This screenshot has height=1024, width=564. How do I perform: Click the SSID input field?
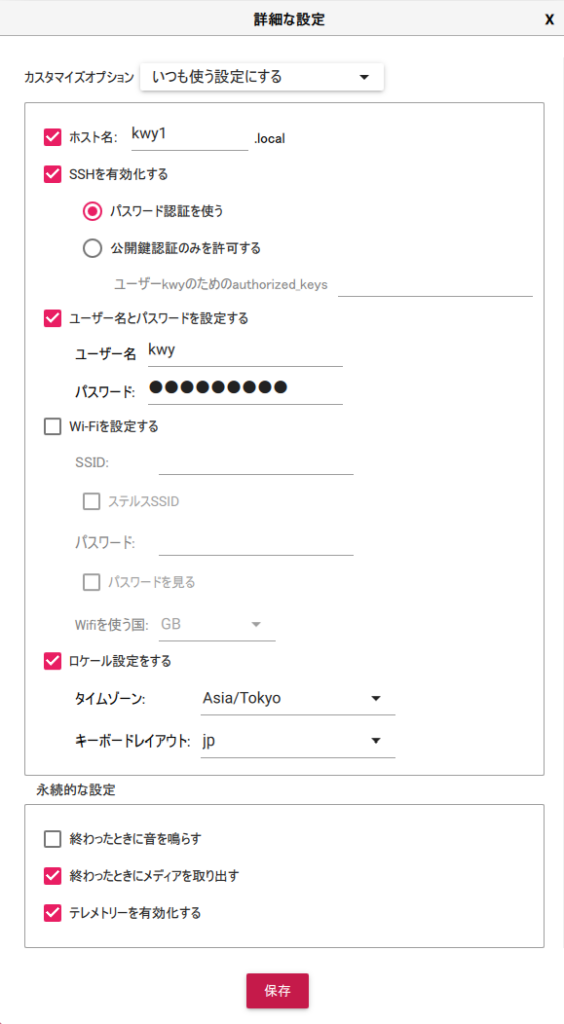[256, 462]
